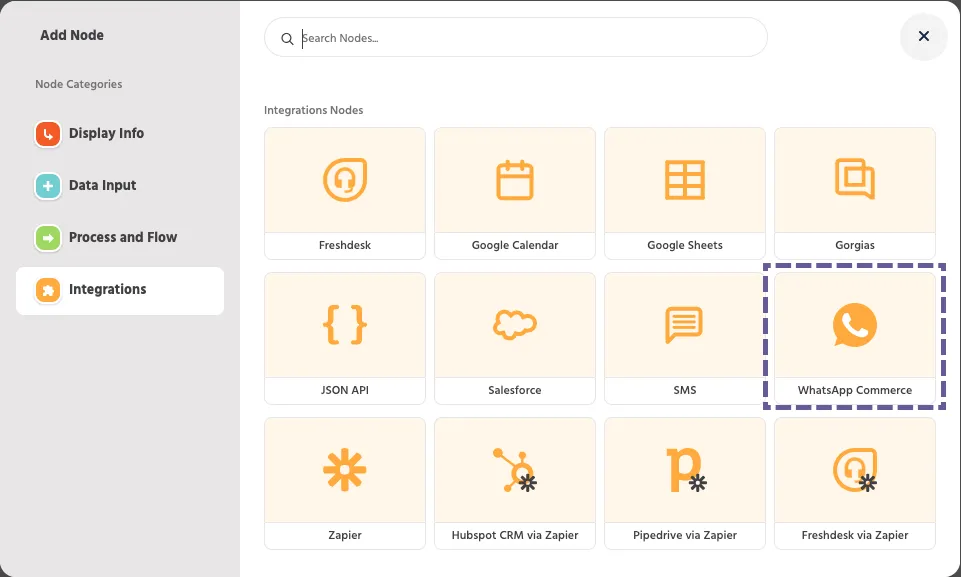Choose the Pipedrive via Zapier icon
The height and width of the screenshot is (577, 961).
pos(686,470)
